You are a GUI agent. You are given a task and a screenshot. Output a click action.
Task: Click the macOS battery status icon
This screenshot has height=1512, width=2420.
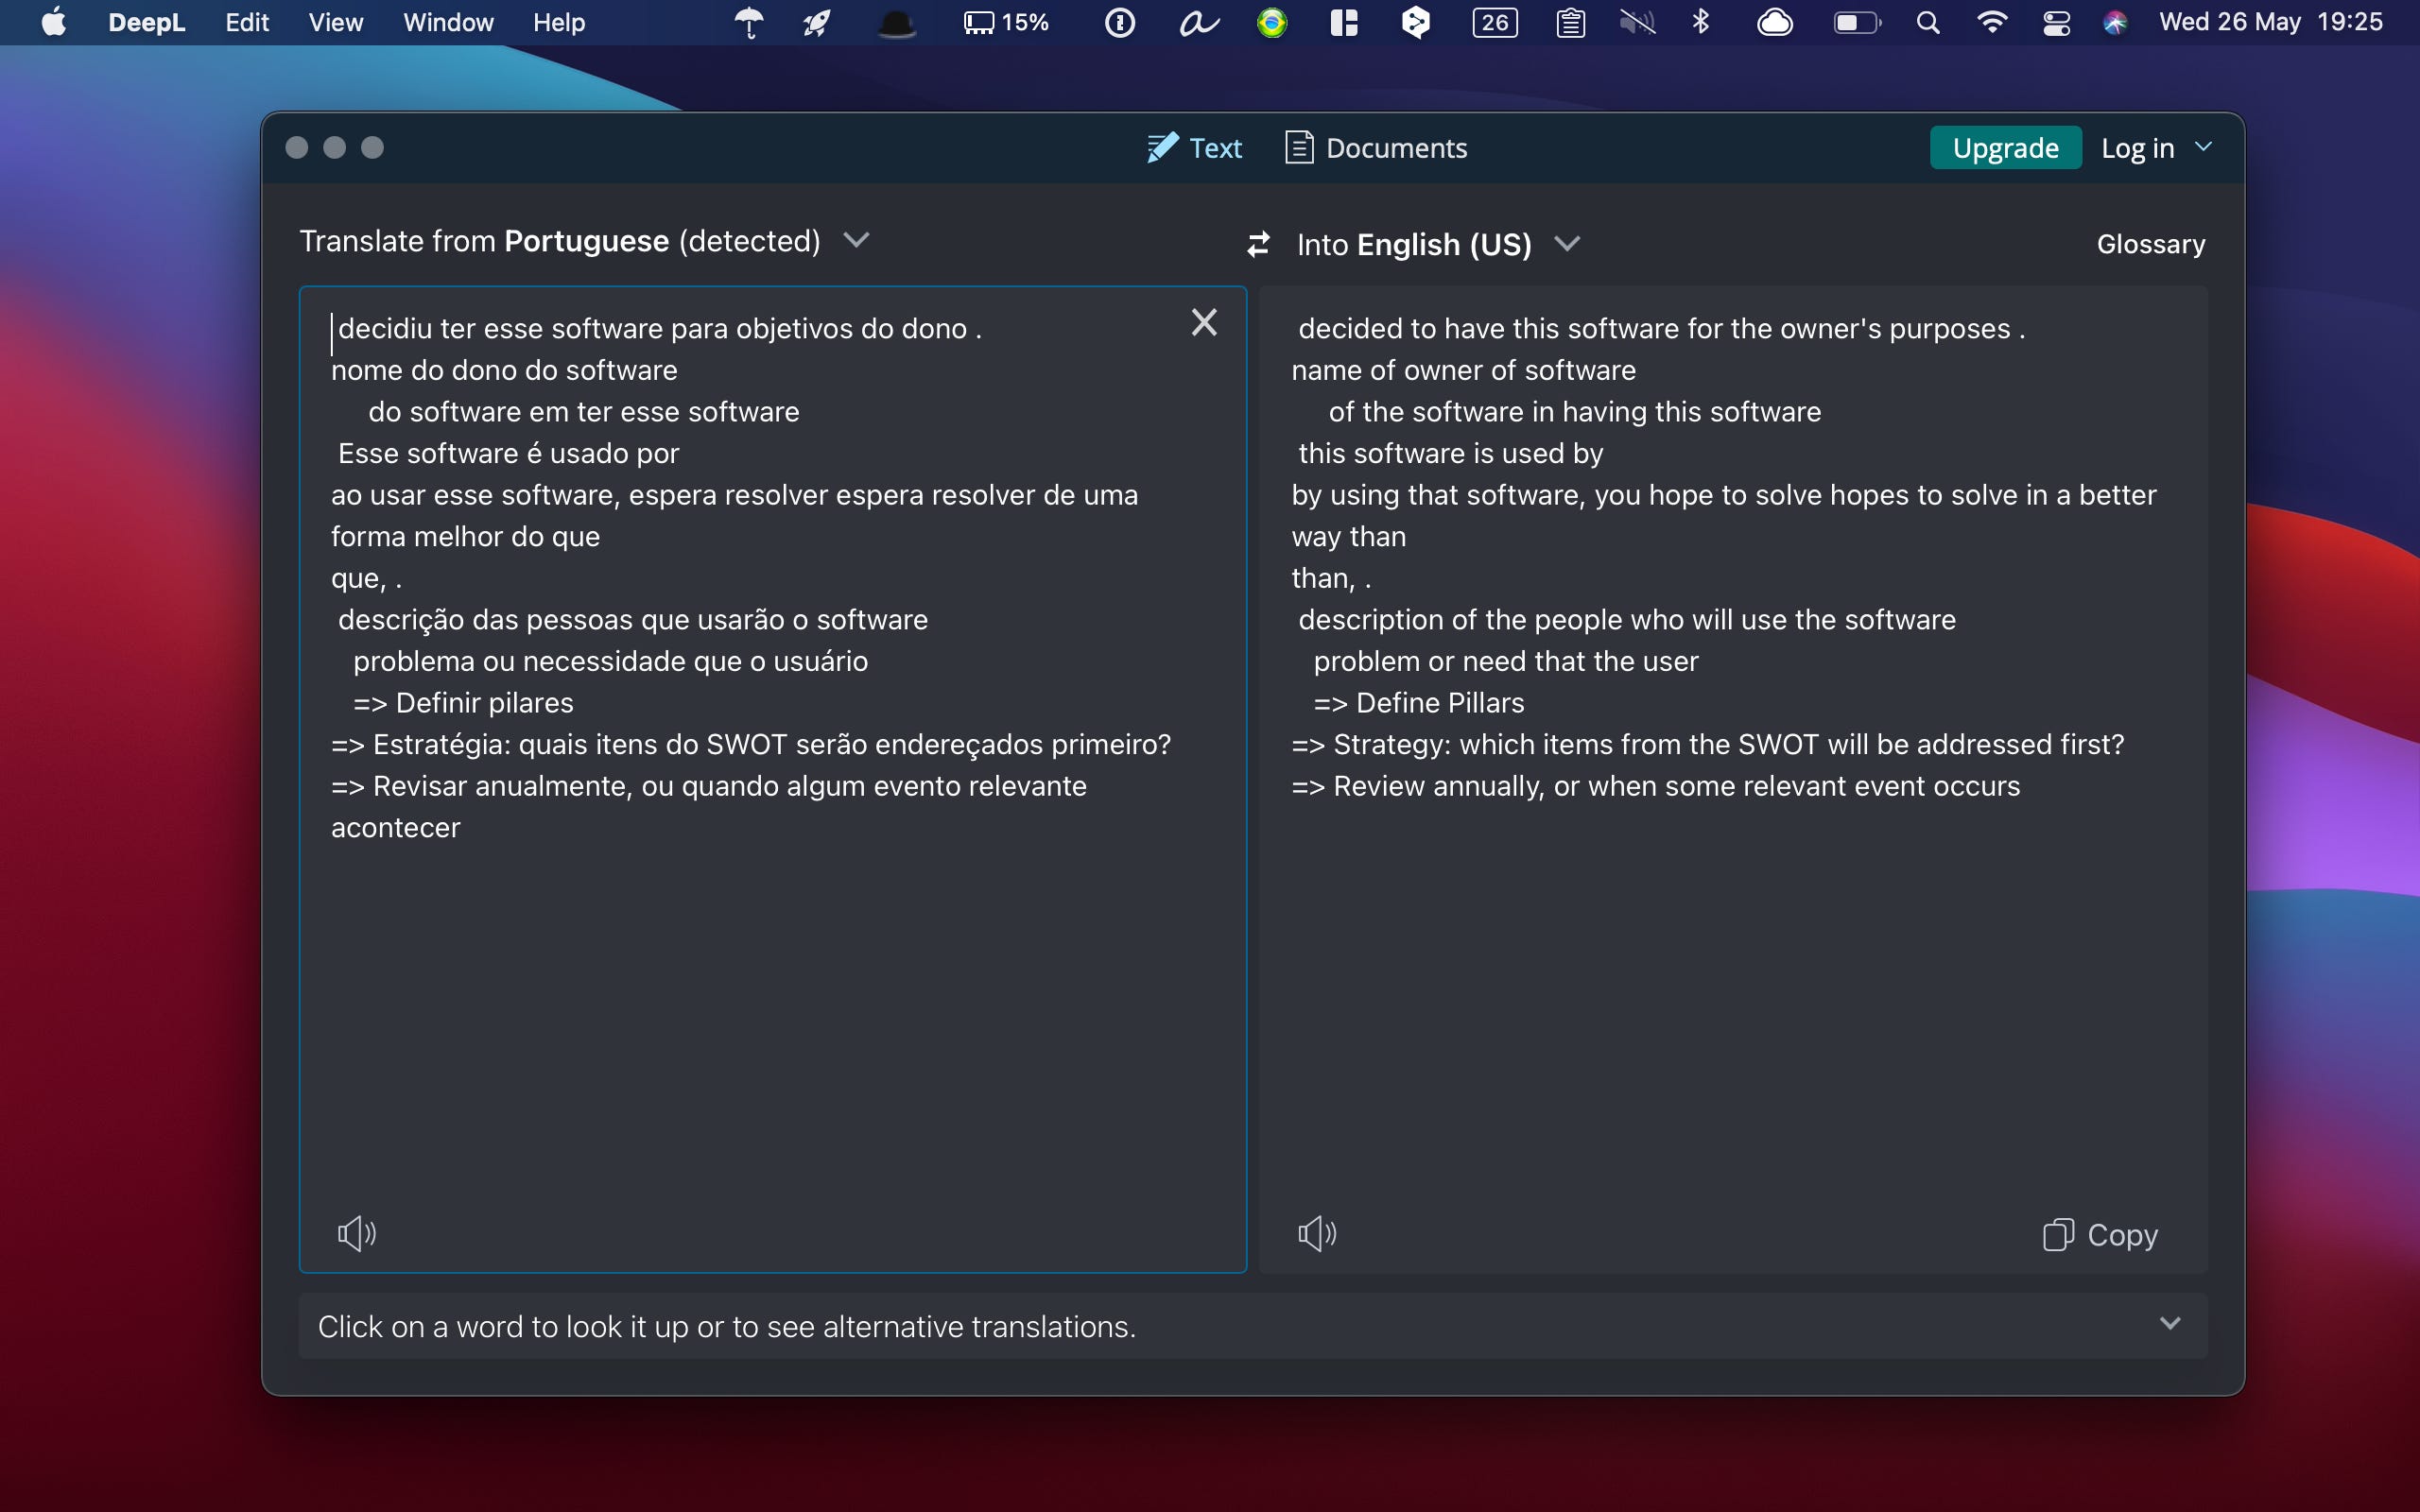click(x=1854, y=23)
